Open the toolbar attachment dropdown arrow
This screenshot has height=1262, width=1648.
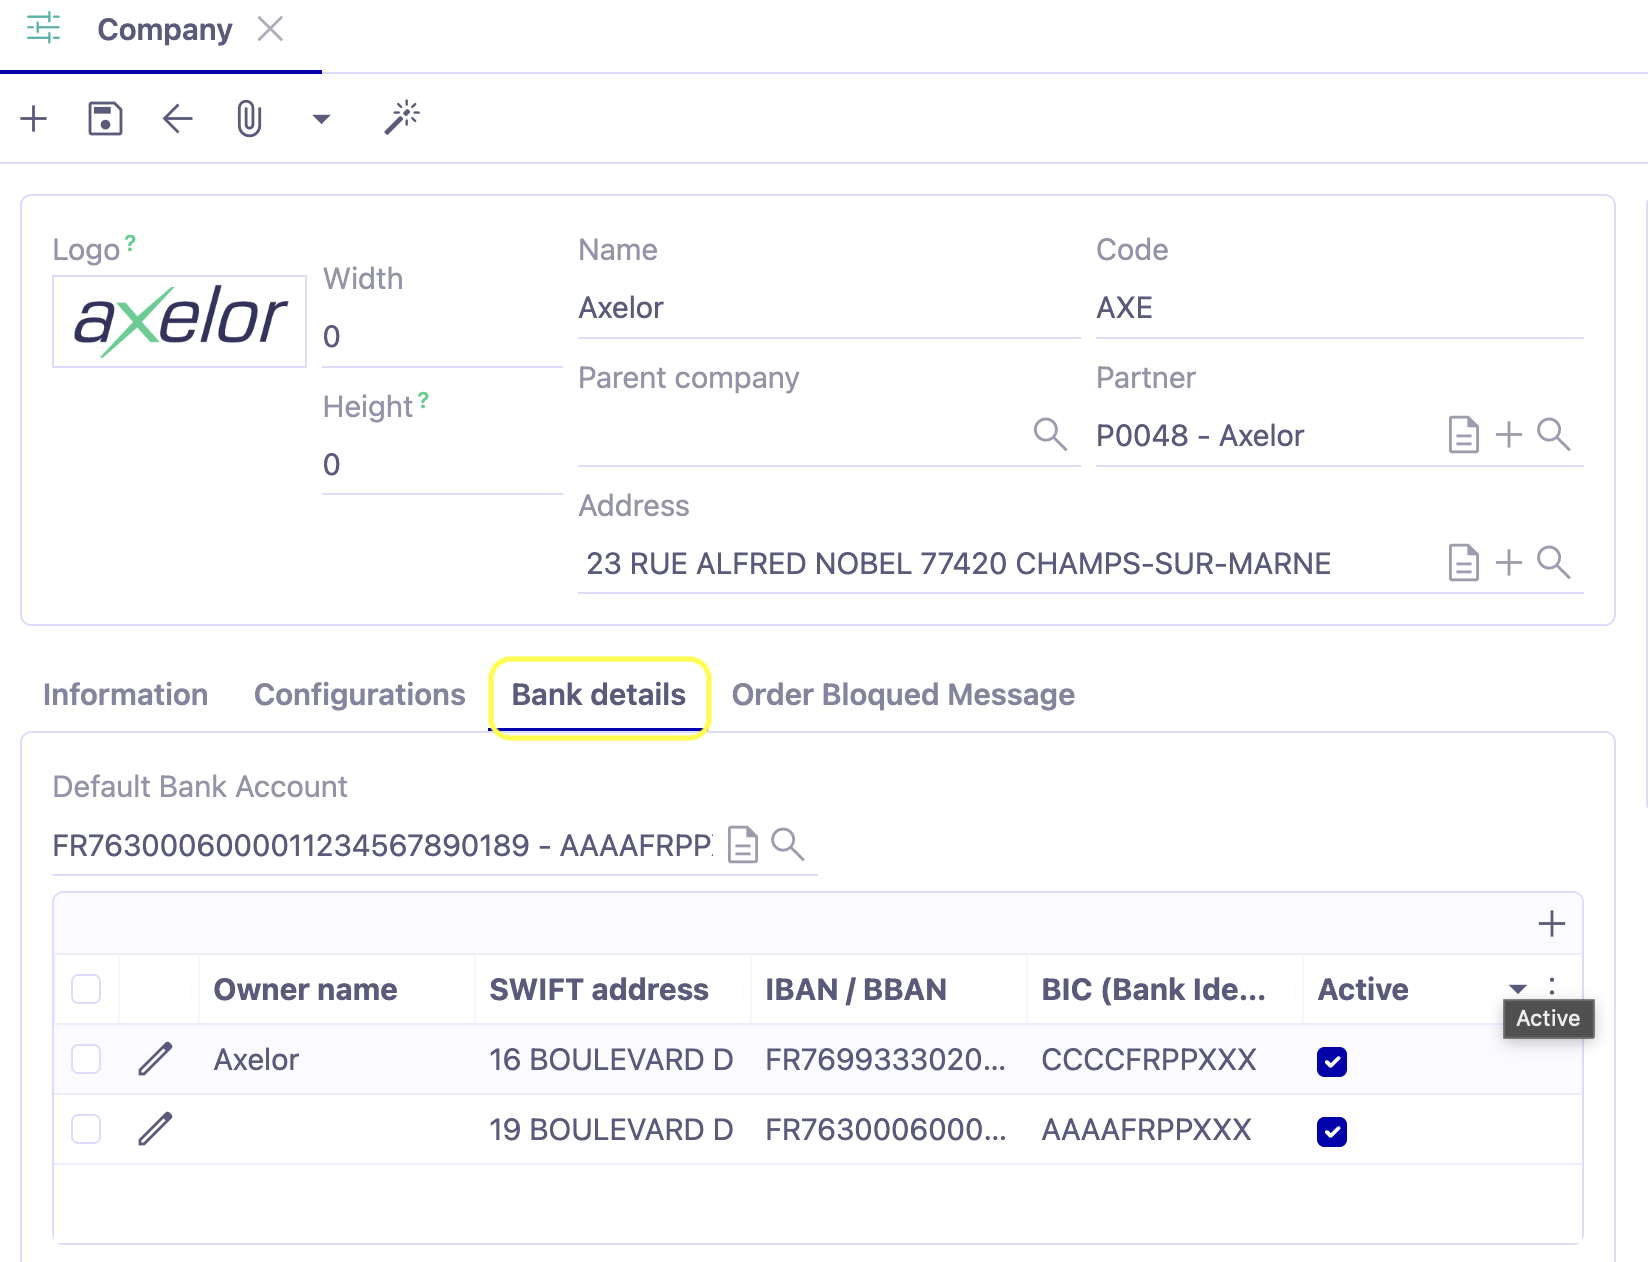tap(320, 118)
